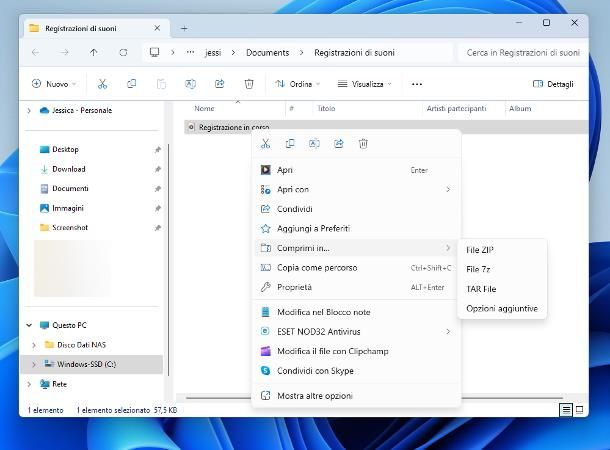610x450 pixels.
Task: Click the search box for Registrazioni di suoni
Action: [x=522, y=52]
